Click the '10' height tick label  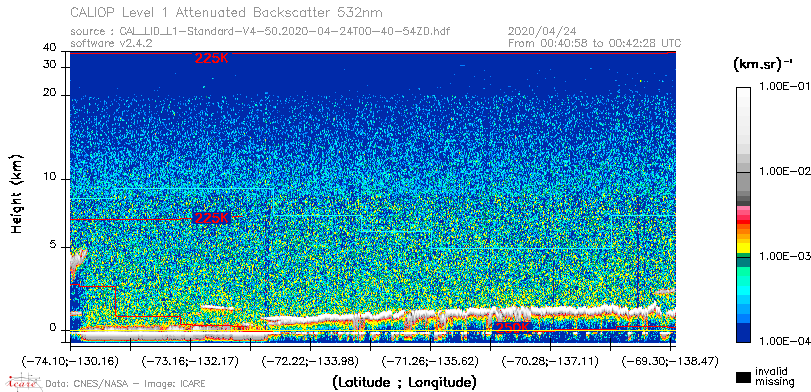[x=50, y=177]
